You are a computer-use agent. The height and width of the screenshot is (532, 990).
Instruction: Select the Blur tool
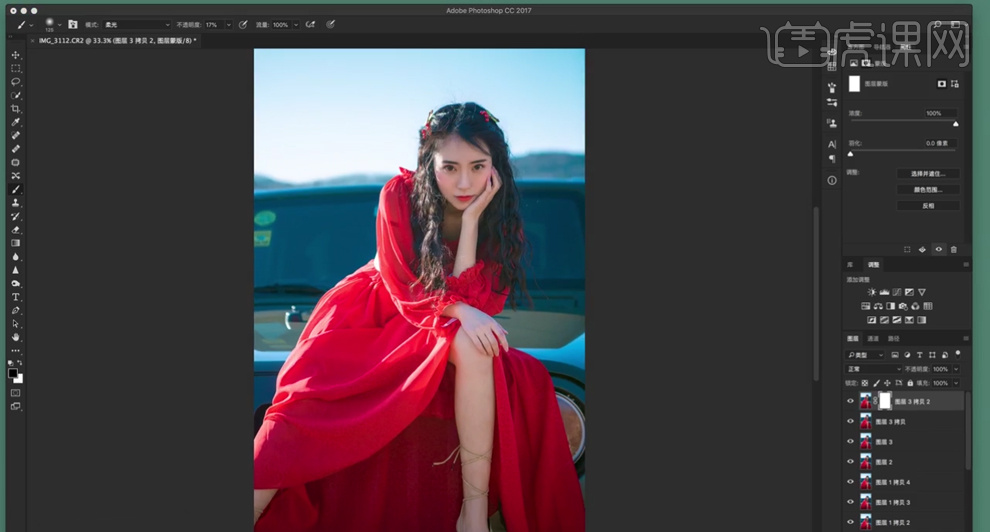[16, 257]
